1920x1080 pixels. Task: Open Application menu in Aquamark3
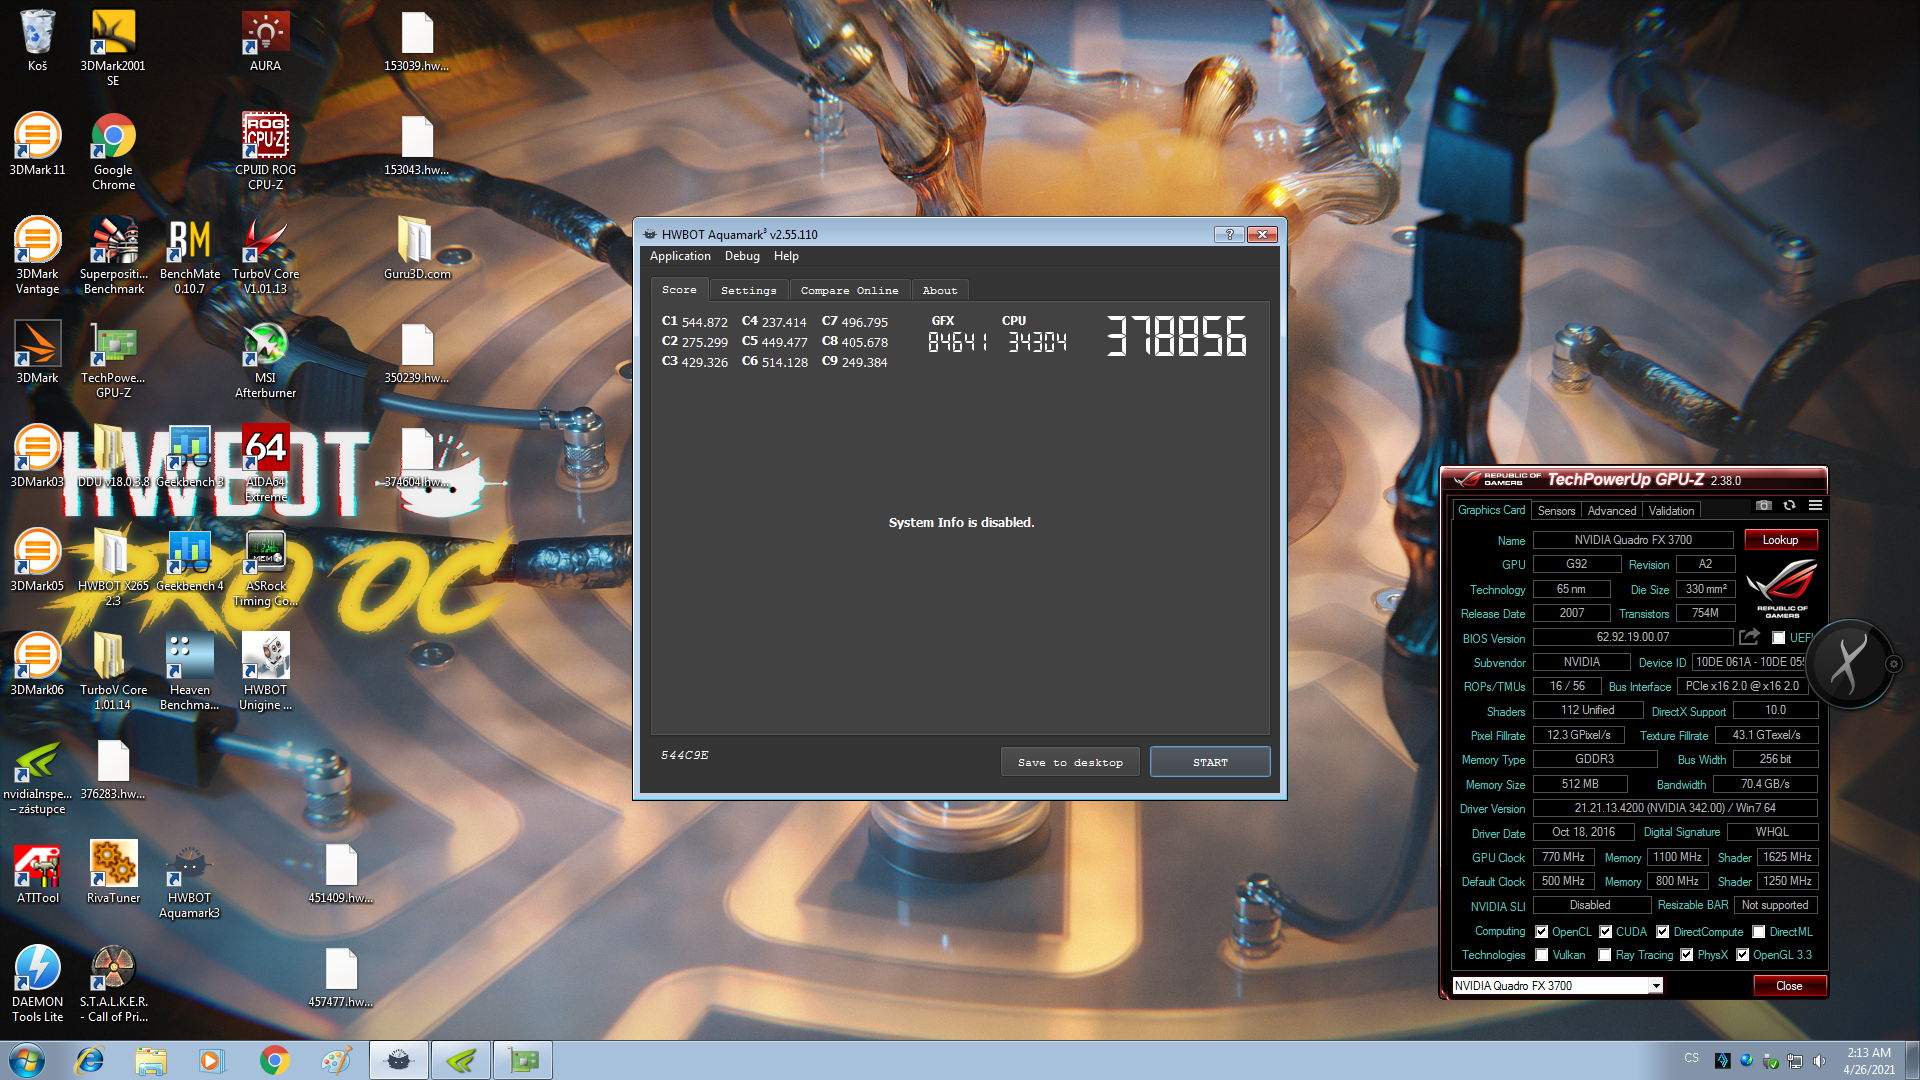[x=680, y=256]
